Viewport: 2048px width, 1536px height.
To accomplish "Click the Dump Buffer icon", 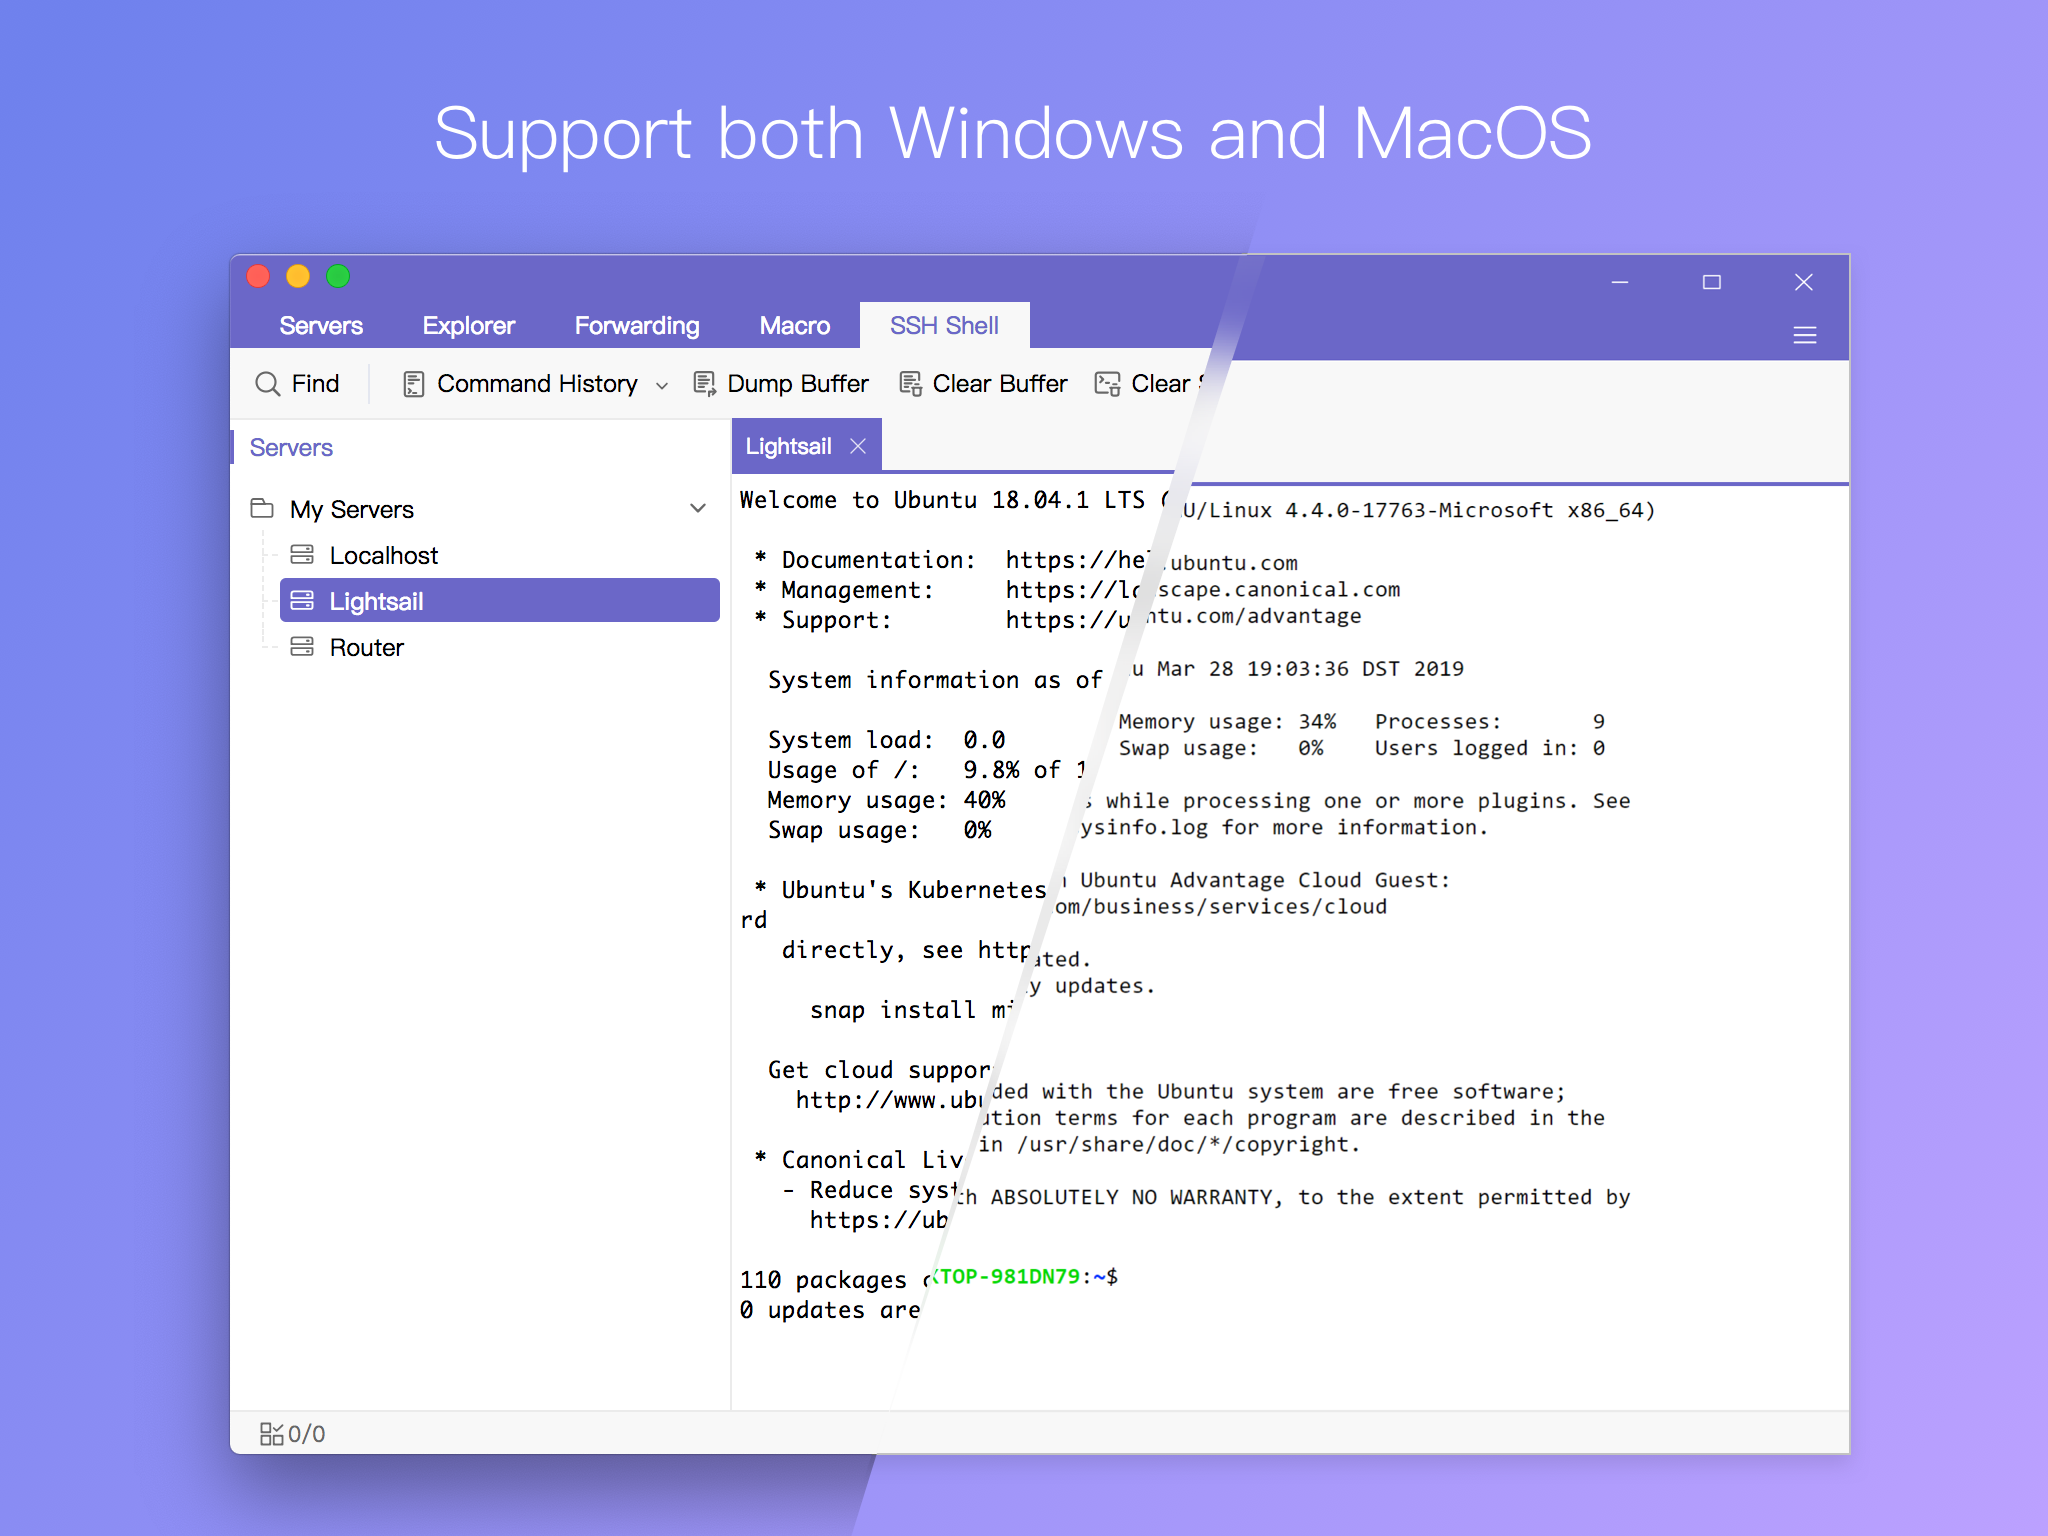I will click(705, 384).
